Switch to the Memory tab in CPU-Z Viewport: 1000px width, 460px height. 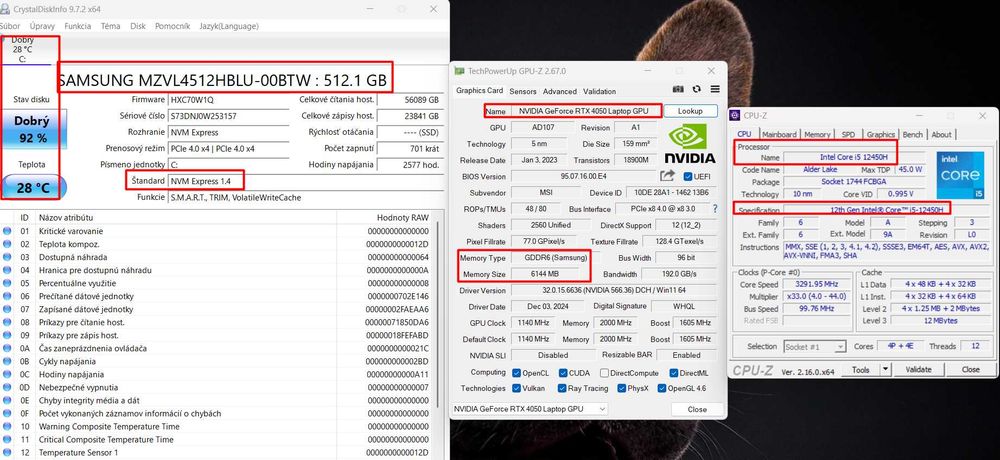(817, 135)
